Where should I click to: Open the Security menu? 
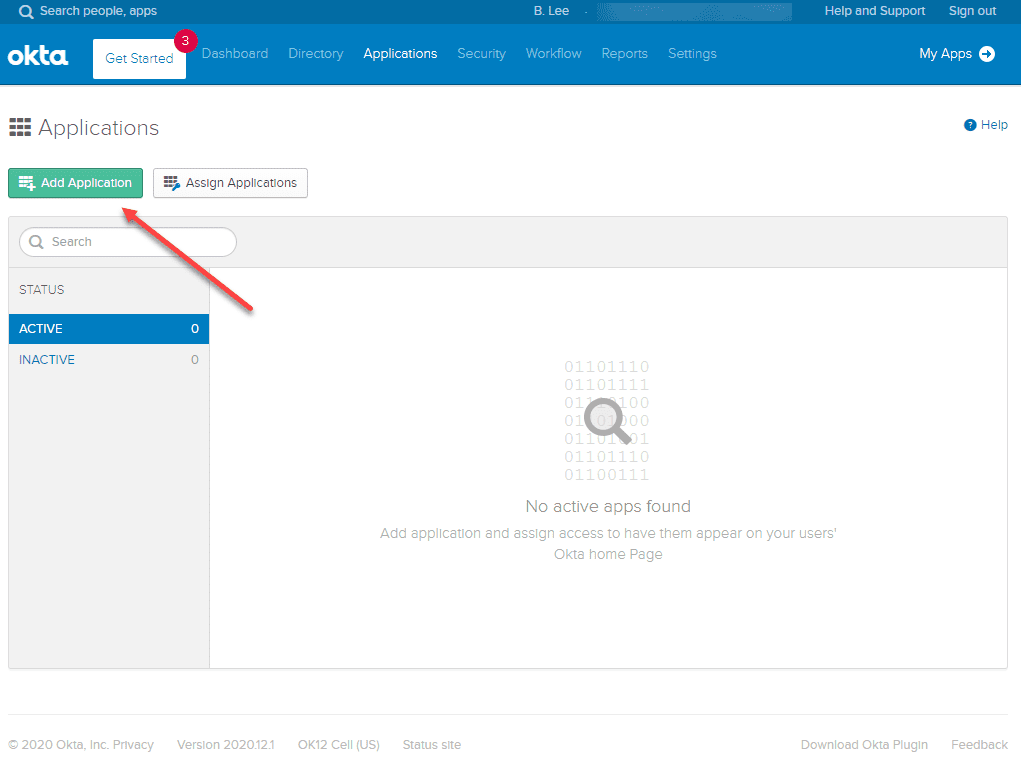point(482,54)
